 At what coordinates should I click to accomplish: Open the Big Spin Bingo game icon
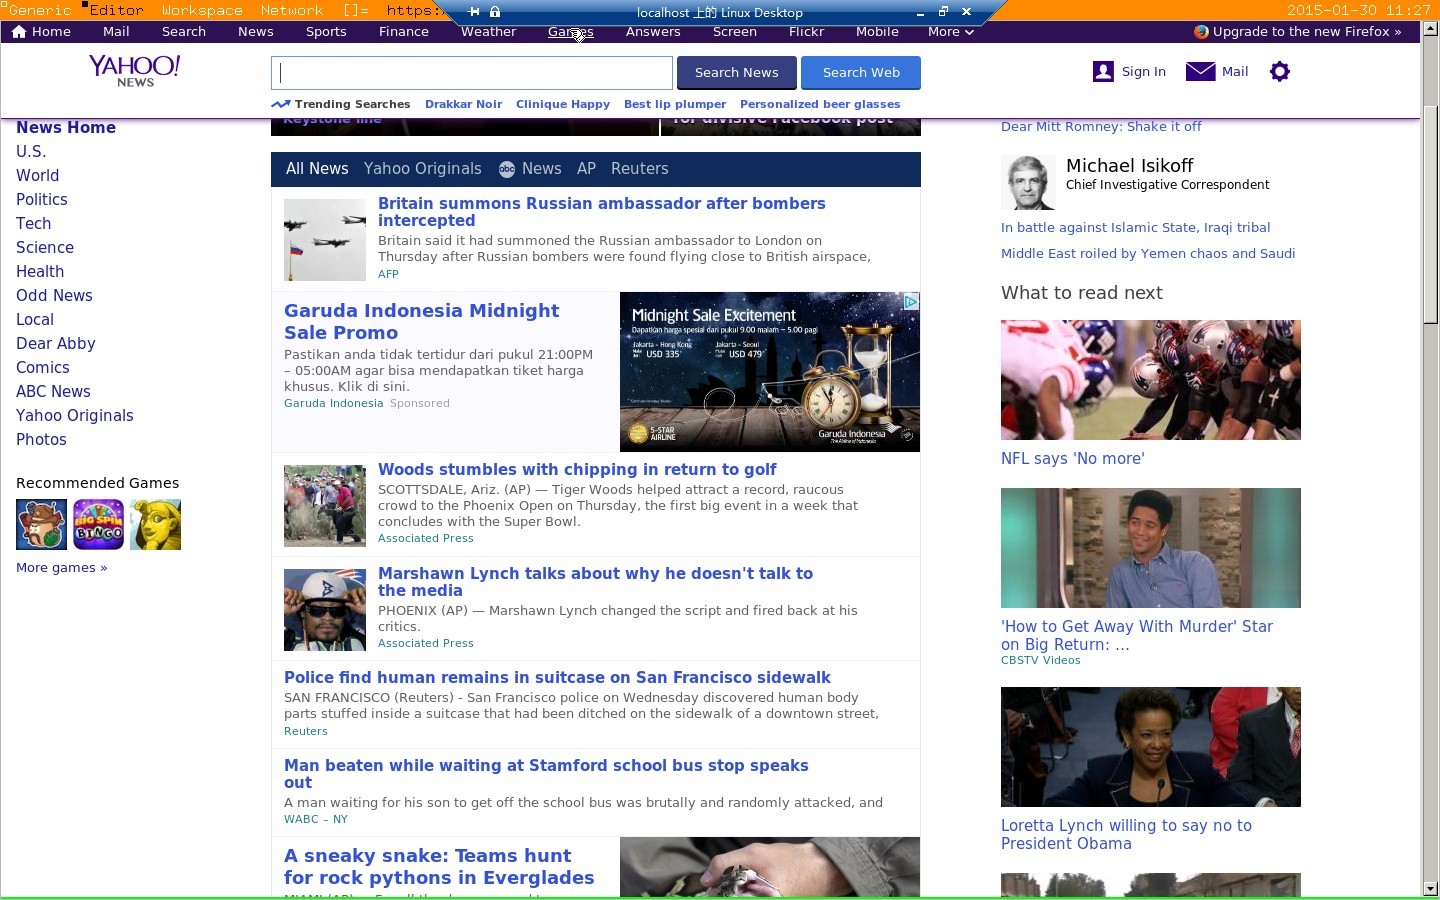click(99, 524)
